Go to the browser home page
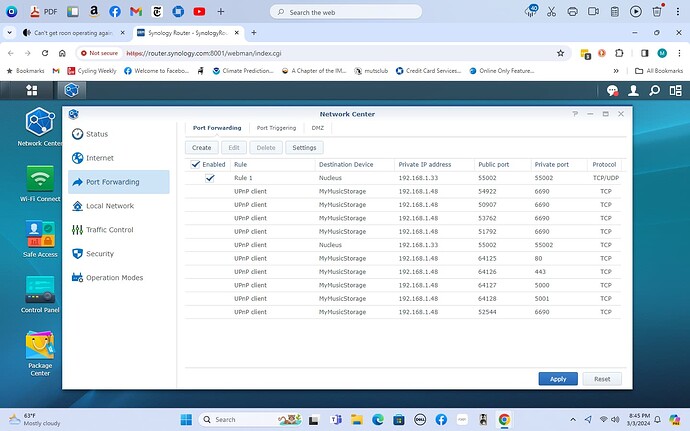Image resolution: width=690 pixels, height=431 pixels. click(62, 53)
